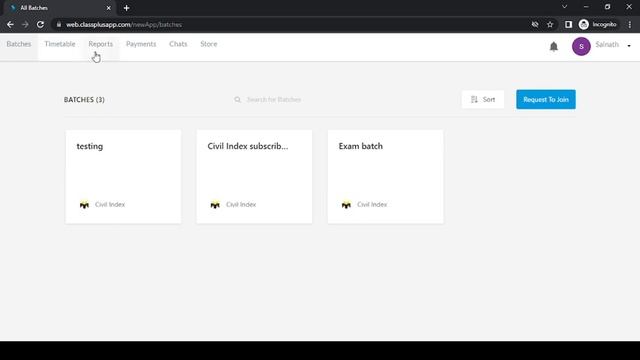Viewport: 640px width, 360px height.
Task: View site info via the lock icon
Action: coord(59,24)
